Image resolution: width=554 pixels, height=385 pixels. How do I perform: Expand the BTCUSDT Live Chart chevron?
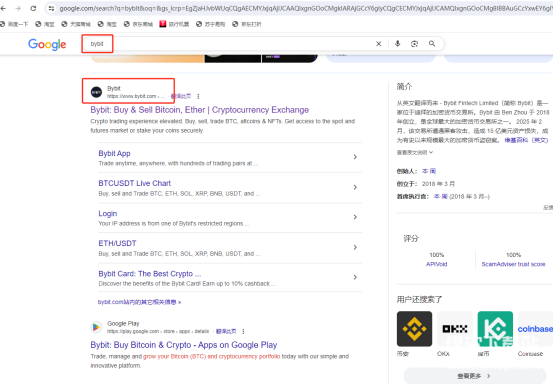pos(355,187)
